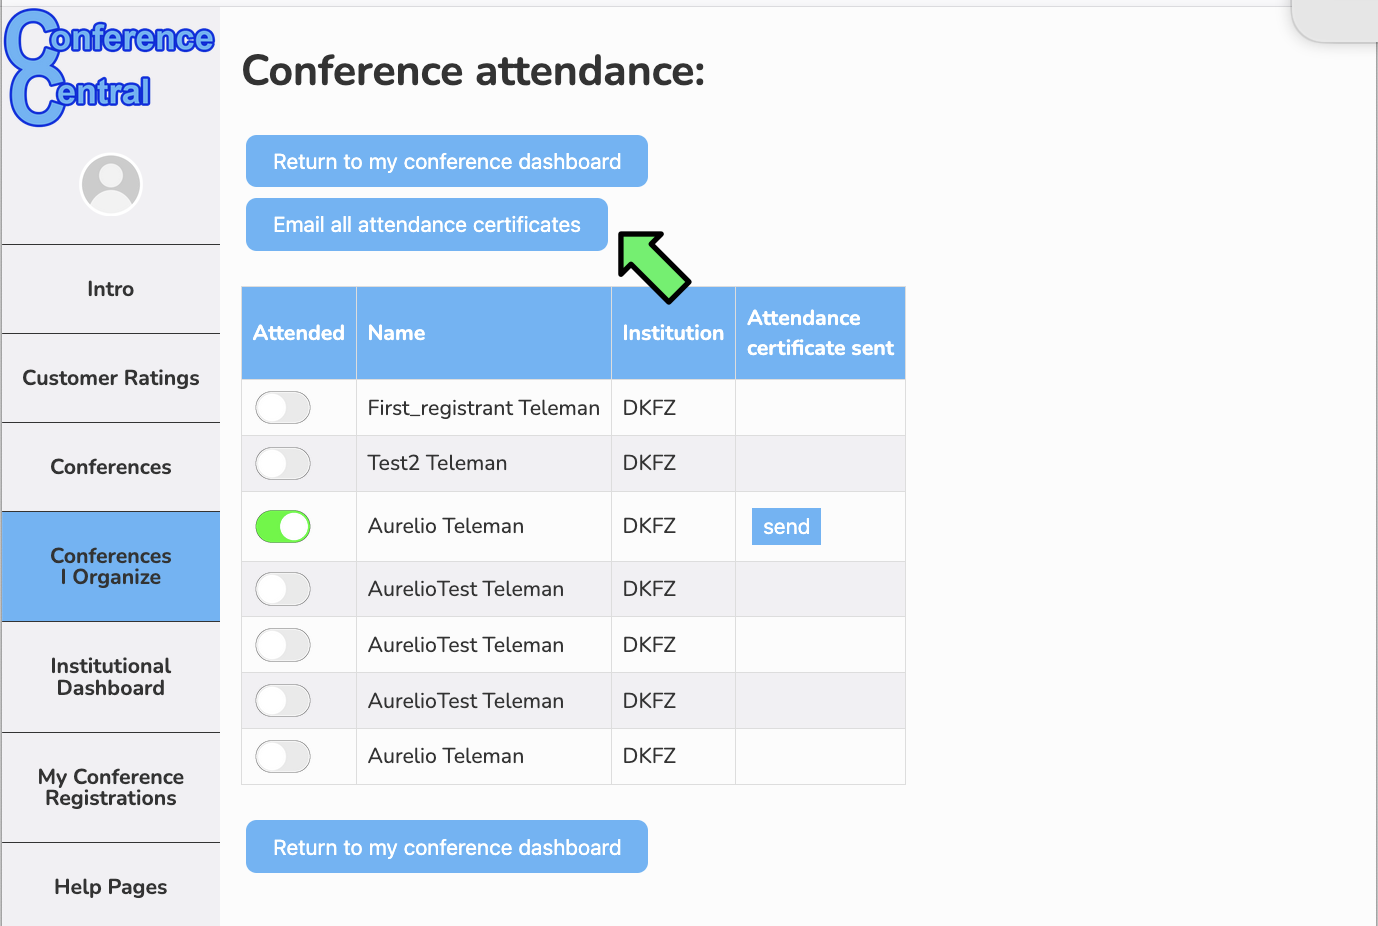
Task: Toggle attendance for First_registrant Teleman
Action: coord(283,408)
